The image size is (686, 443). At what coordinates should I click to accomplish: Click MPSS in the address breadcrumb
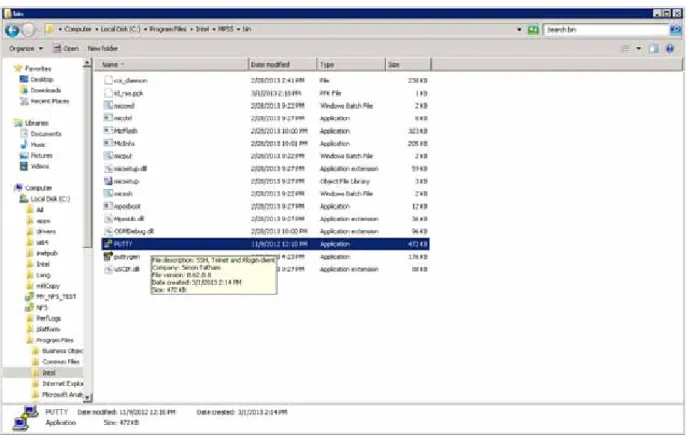pyautogui.click(x=226, y=29)
